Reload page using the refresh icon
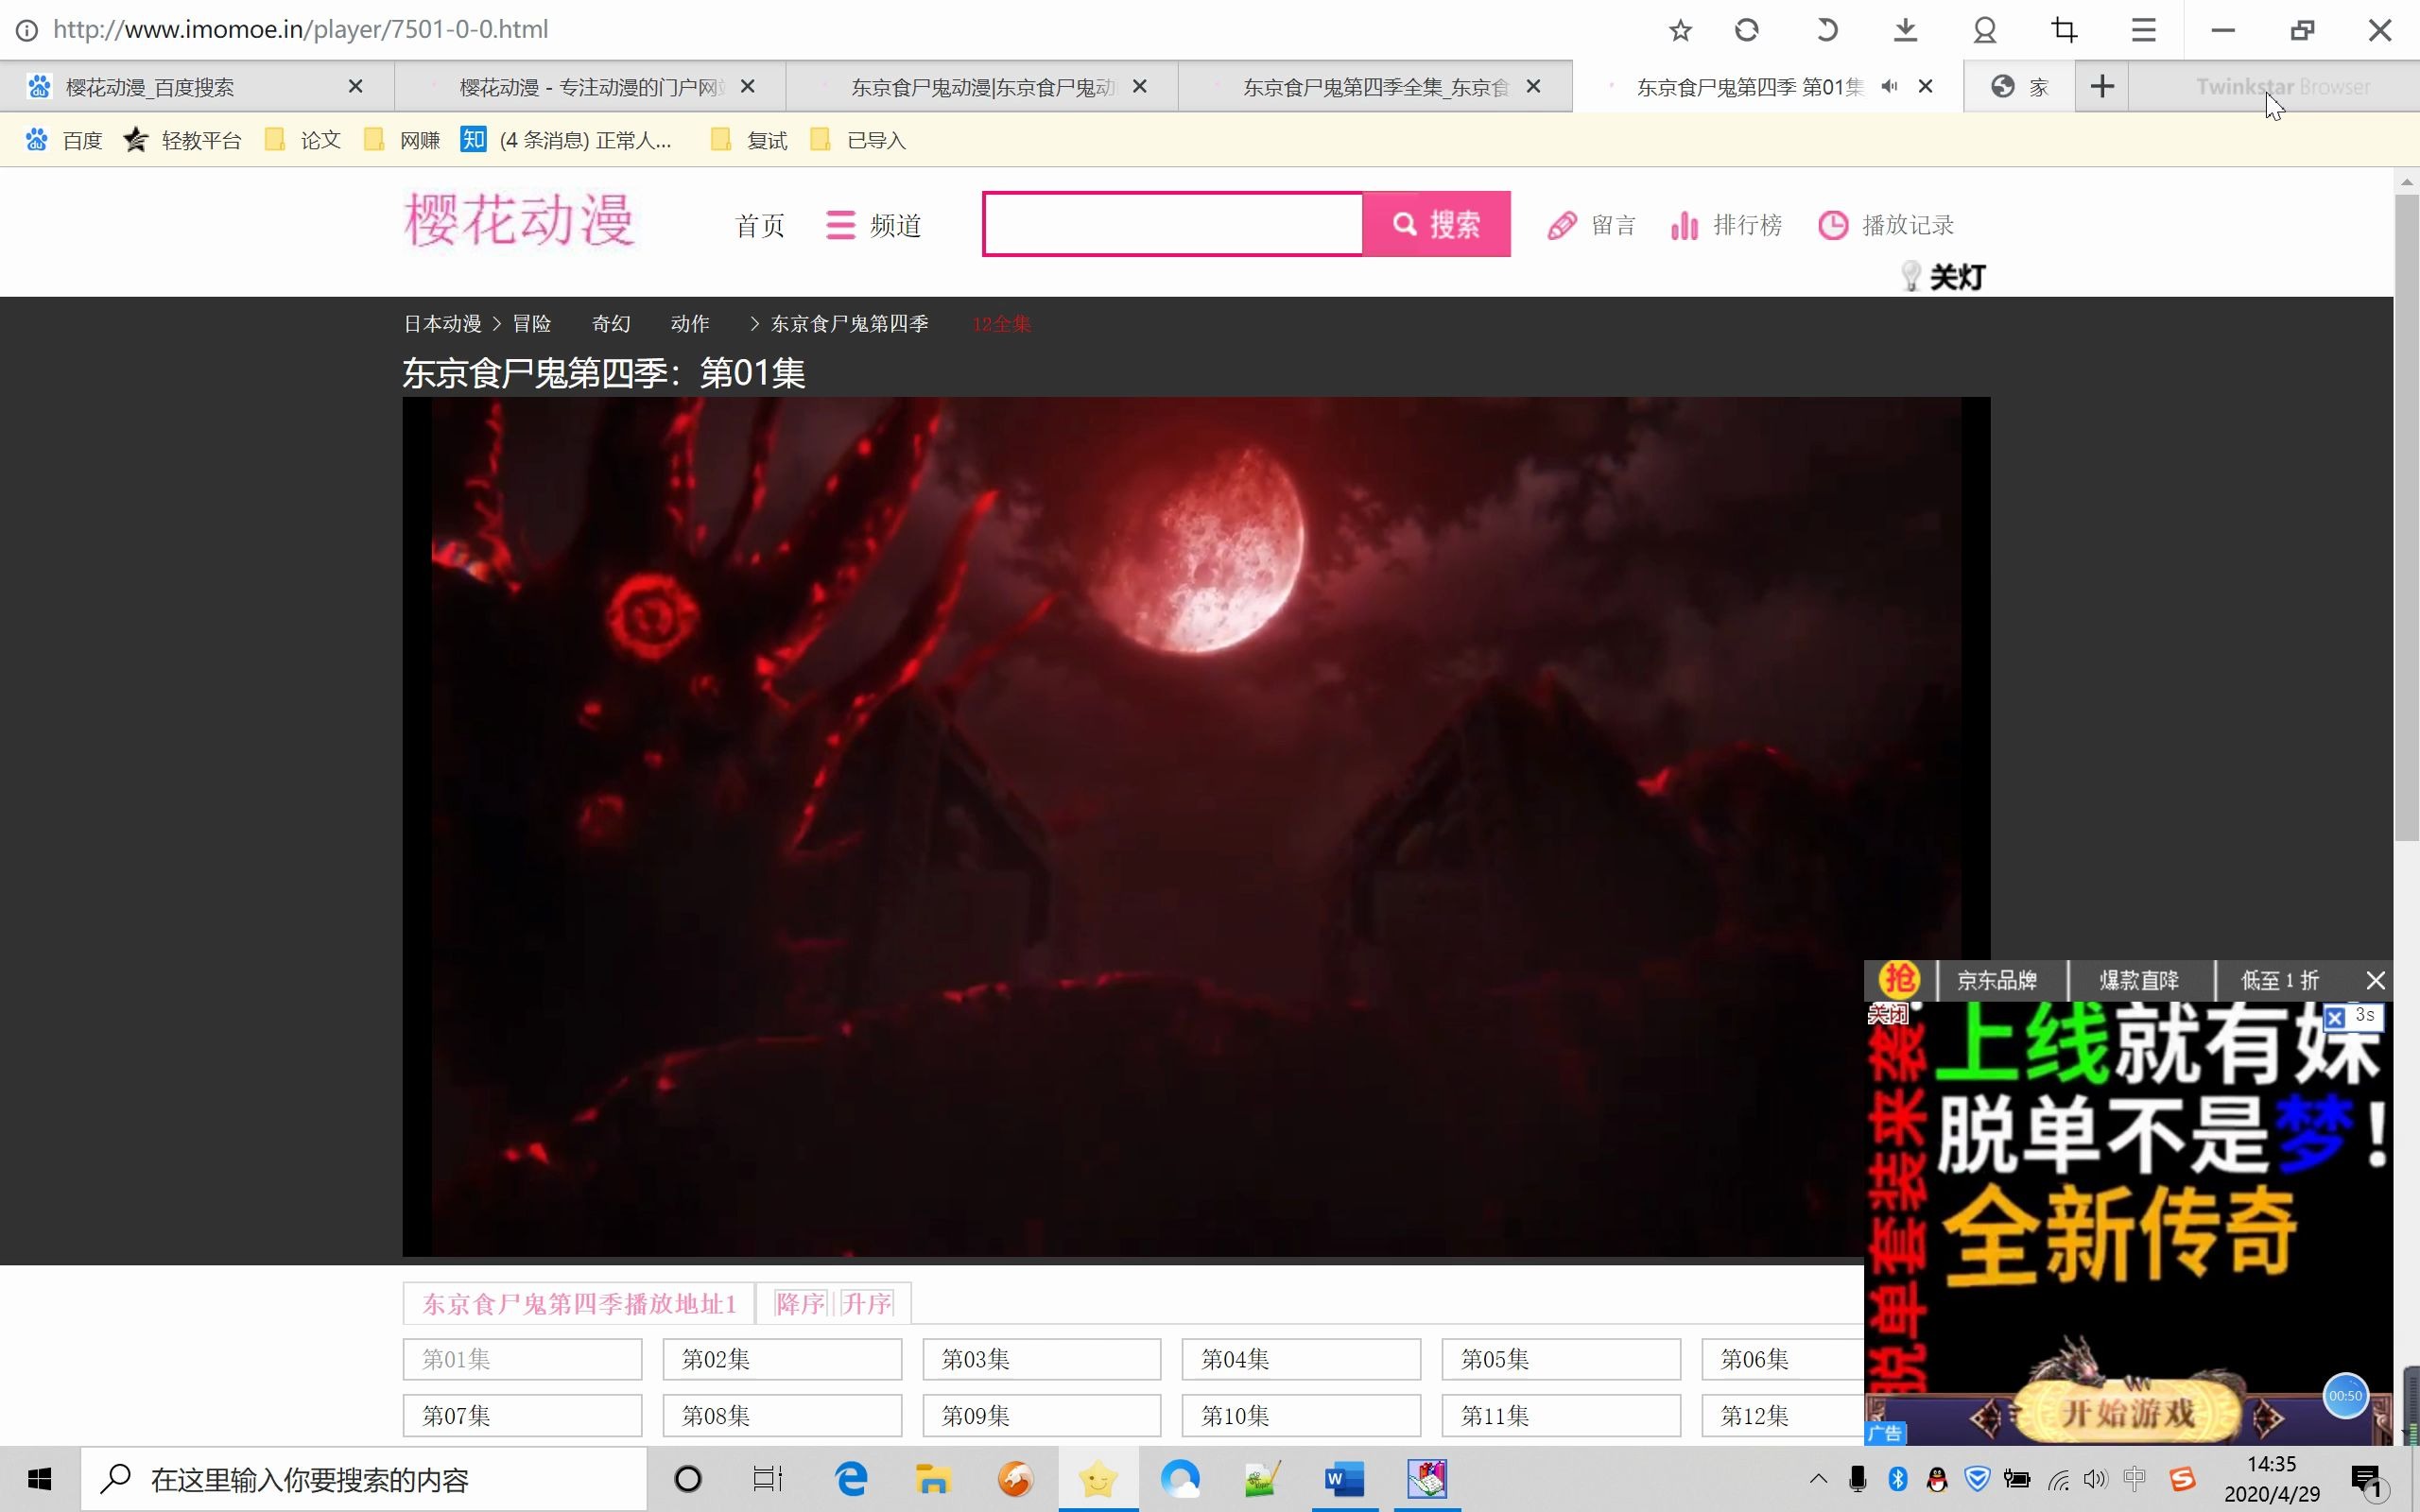 [x=1747, y=30]
